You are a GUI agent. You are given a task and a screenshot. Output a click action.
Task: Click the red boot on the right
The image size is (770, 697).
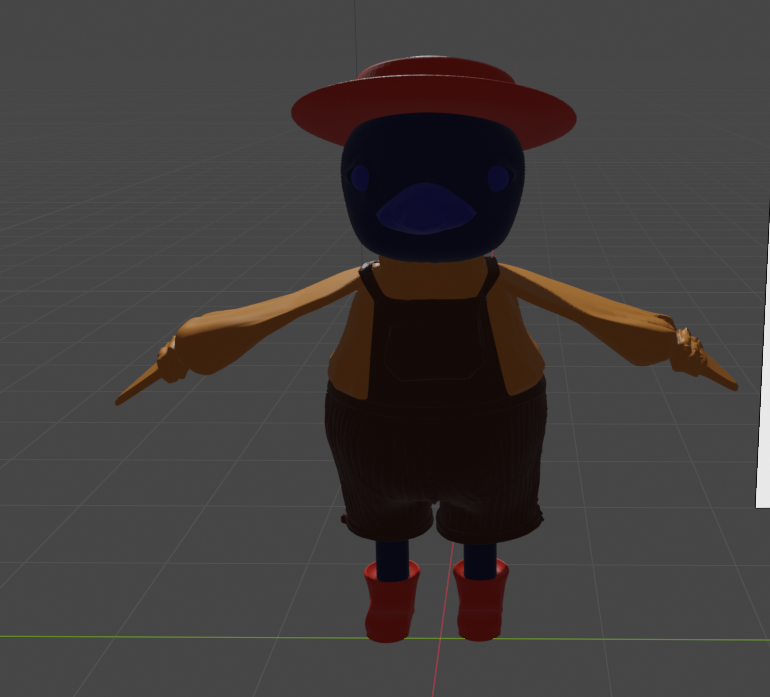tap(481, 603)
